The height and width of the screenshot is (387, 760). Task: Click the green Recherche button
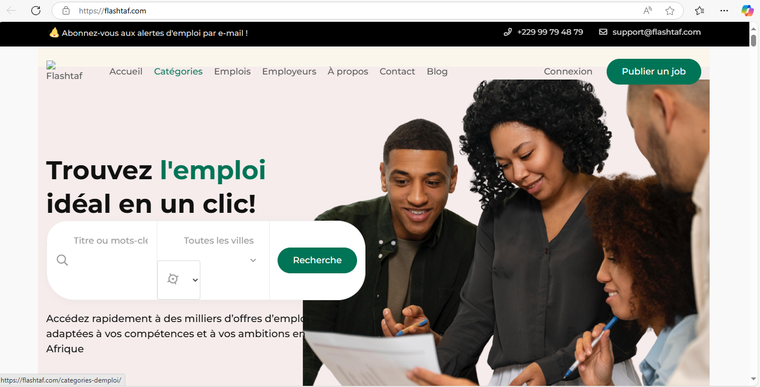coord(317,260)
